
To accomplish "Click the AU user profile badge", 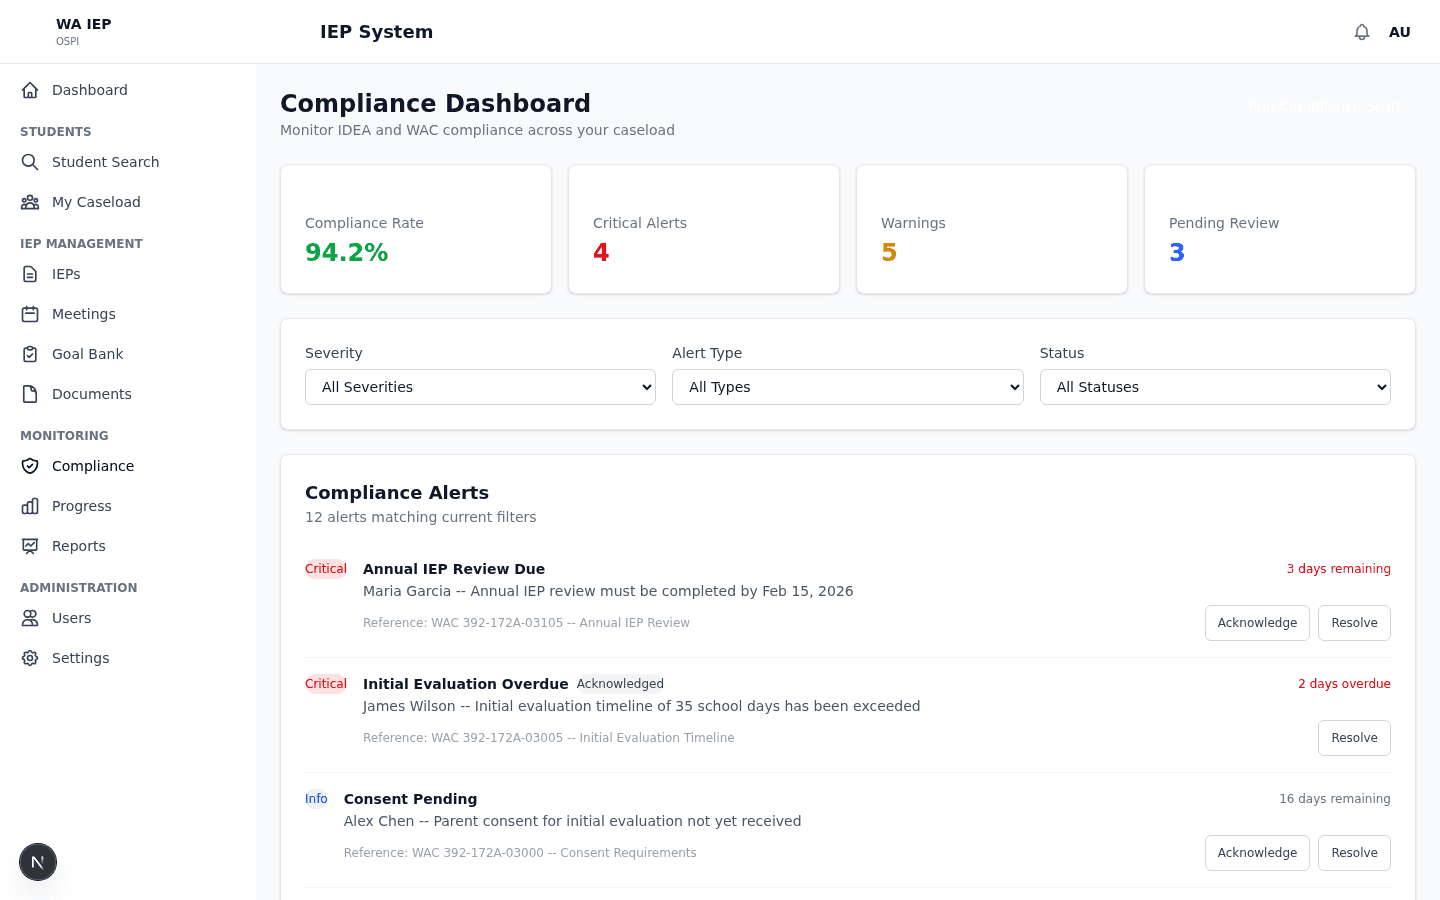I will coord(1400,31).
